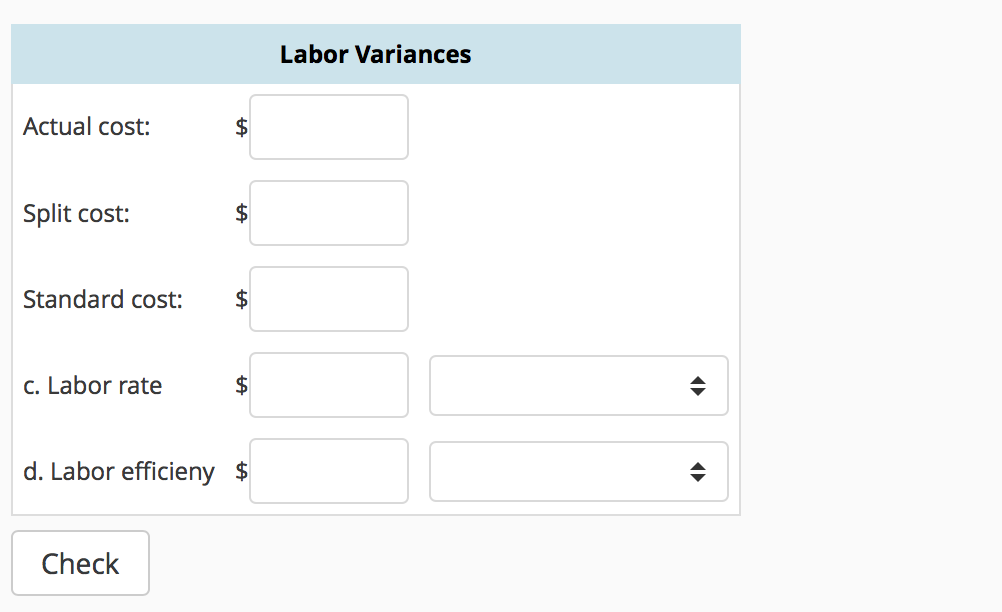Screen dimensions: 1002x612
Task: Click the dollar sign next to Labor rate
Action: (241, 385)
